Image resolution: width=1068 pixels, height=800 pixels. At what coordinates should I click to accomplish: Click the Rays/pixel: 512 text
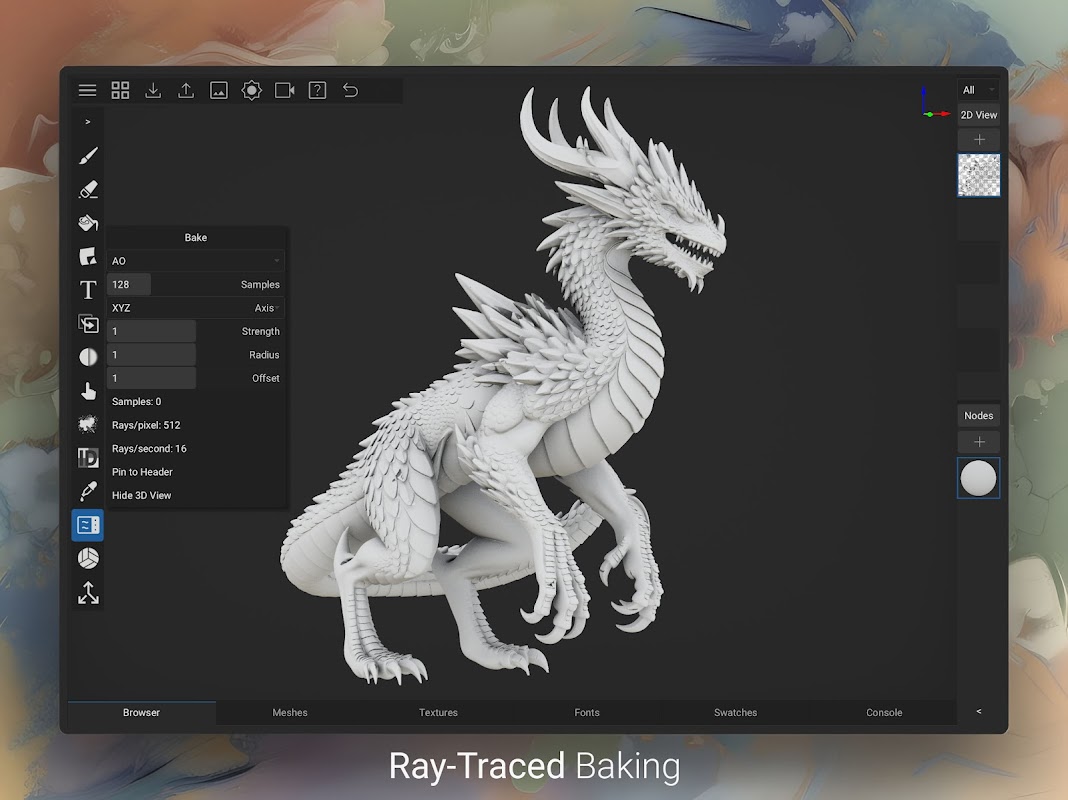(146, 425)
